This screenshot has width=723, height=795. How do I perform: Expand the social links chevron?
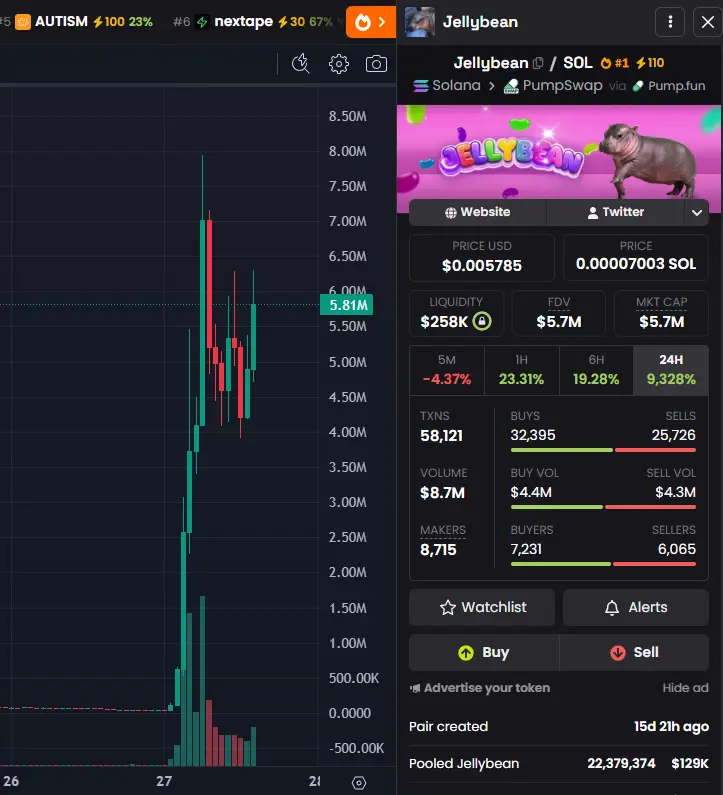coord(697,212)
